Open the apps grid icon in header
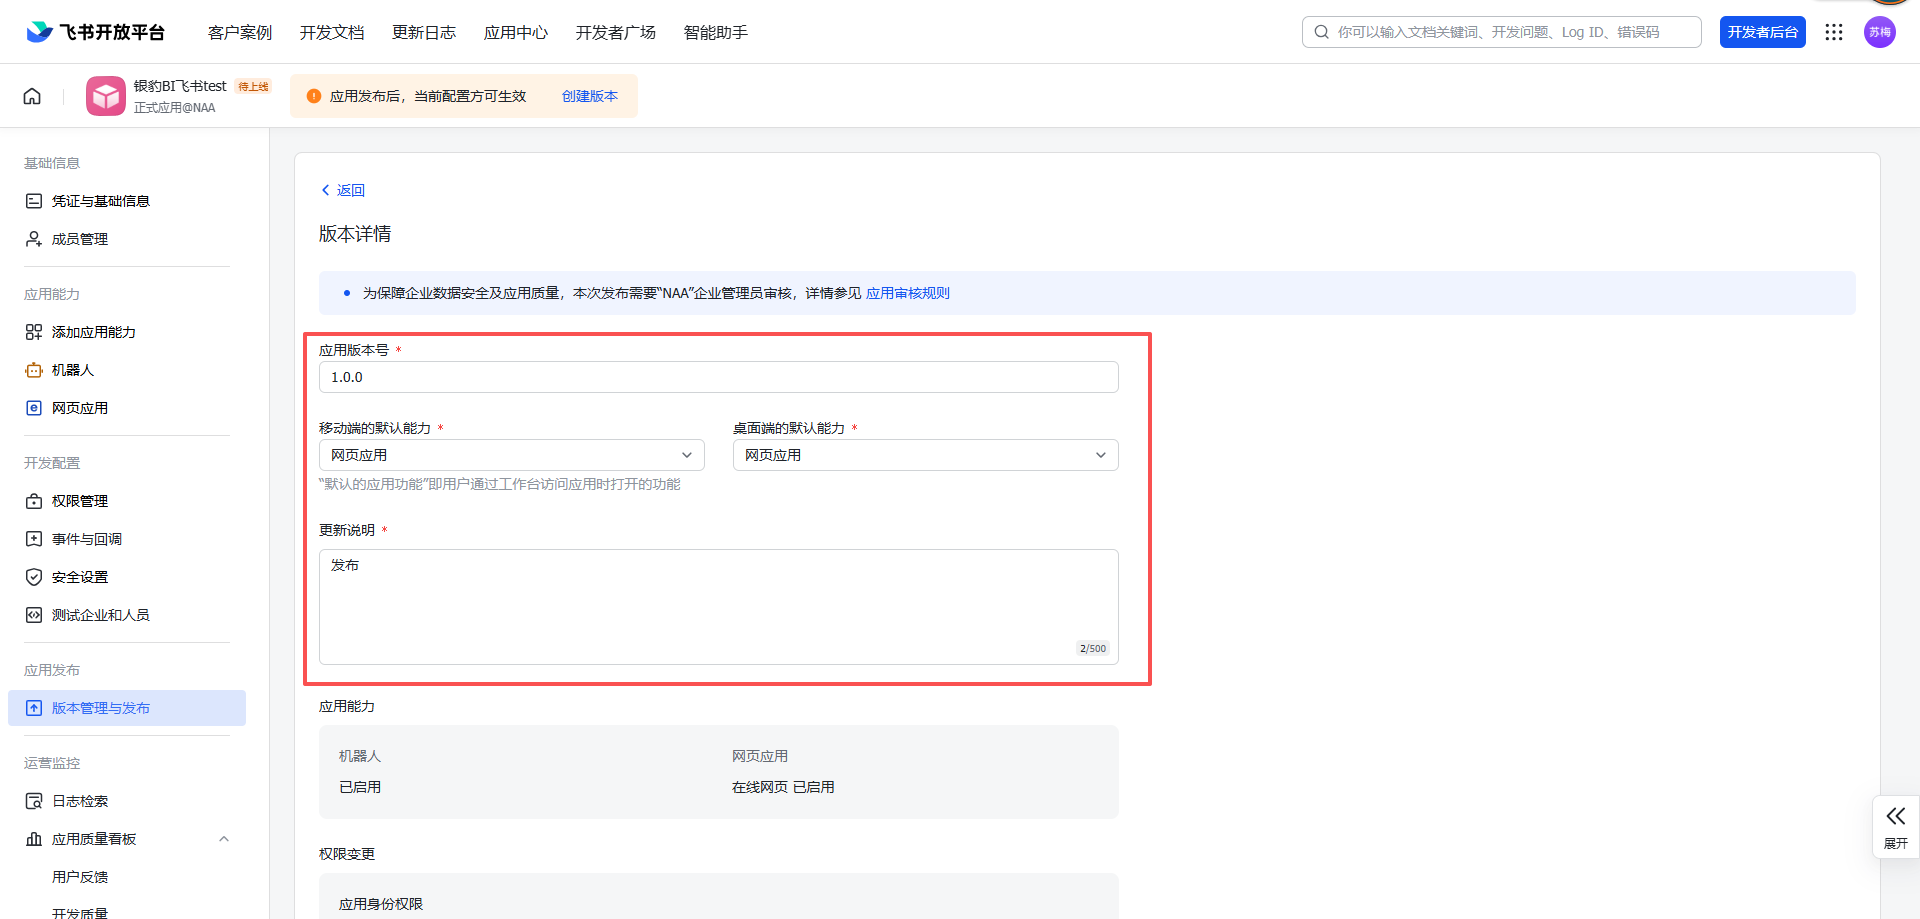Screen dimensions: 1920x919 pyautogui.click(x=1833, y=32)
